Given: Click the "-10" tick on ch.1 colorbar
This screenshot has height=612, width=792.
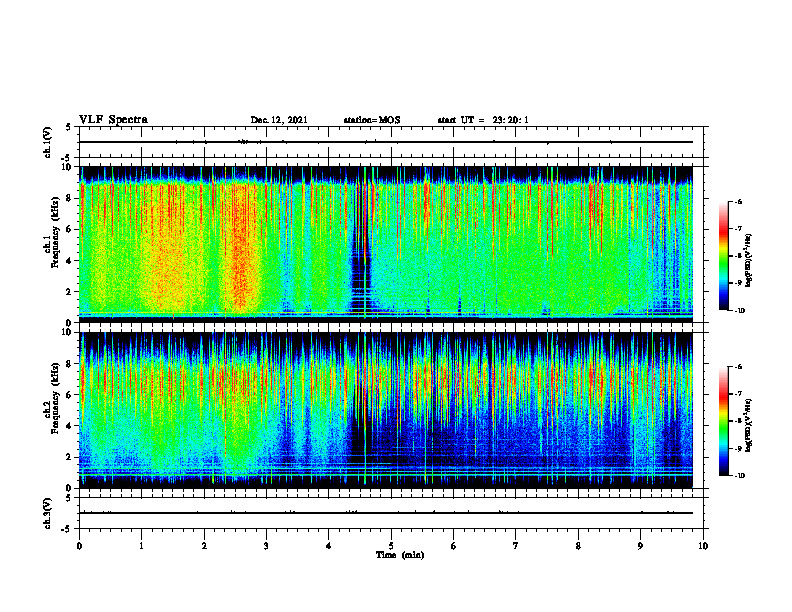Looking at the screenshot, I should (738, 311).
